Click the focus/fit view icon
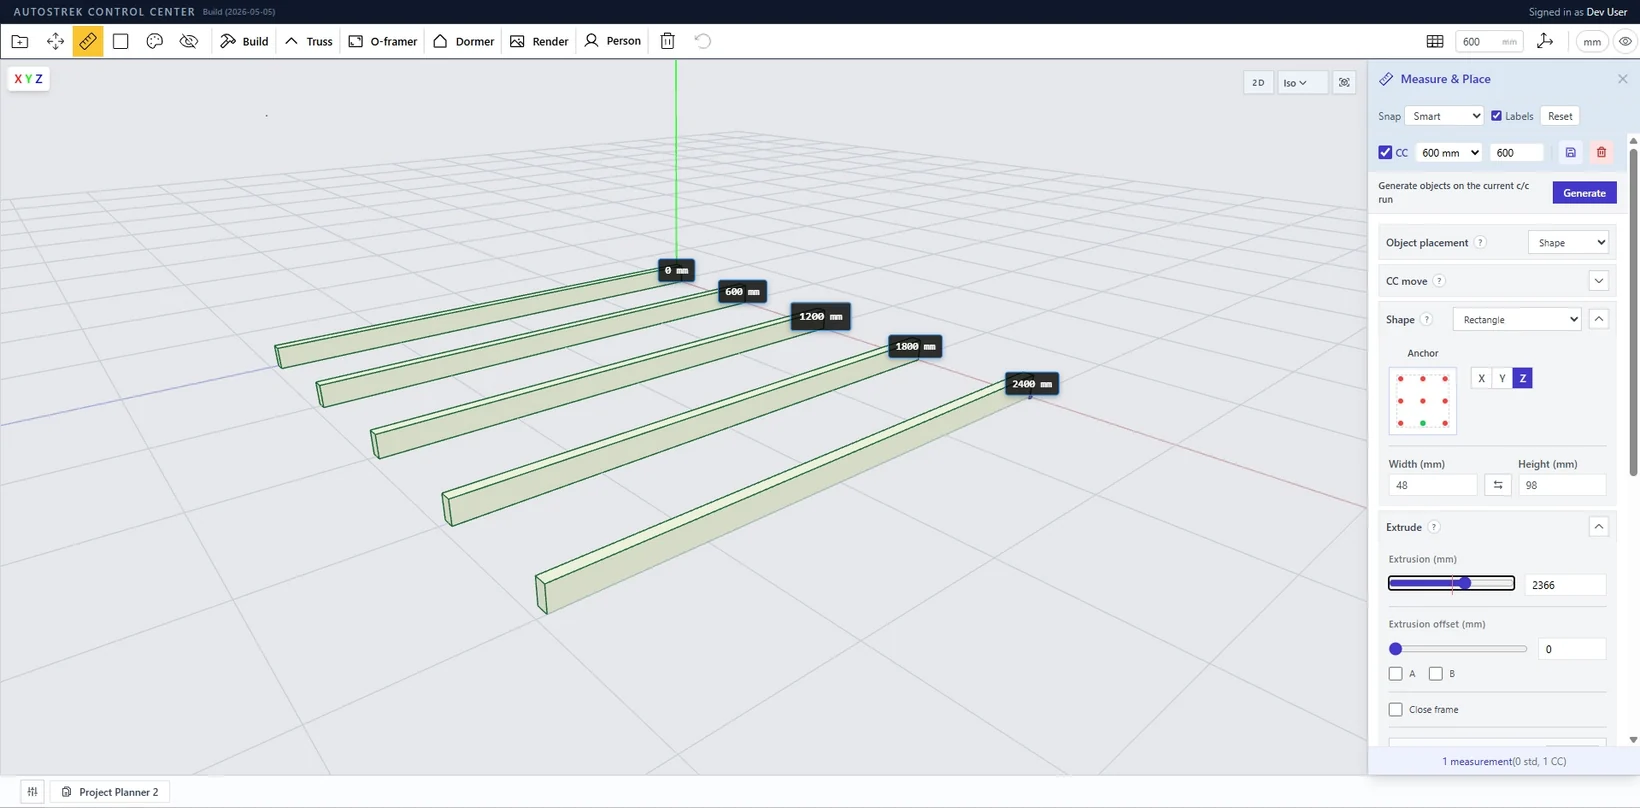The width and height of the screenshot is (1640, 808). tap(1344, 83)
